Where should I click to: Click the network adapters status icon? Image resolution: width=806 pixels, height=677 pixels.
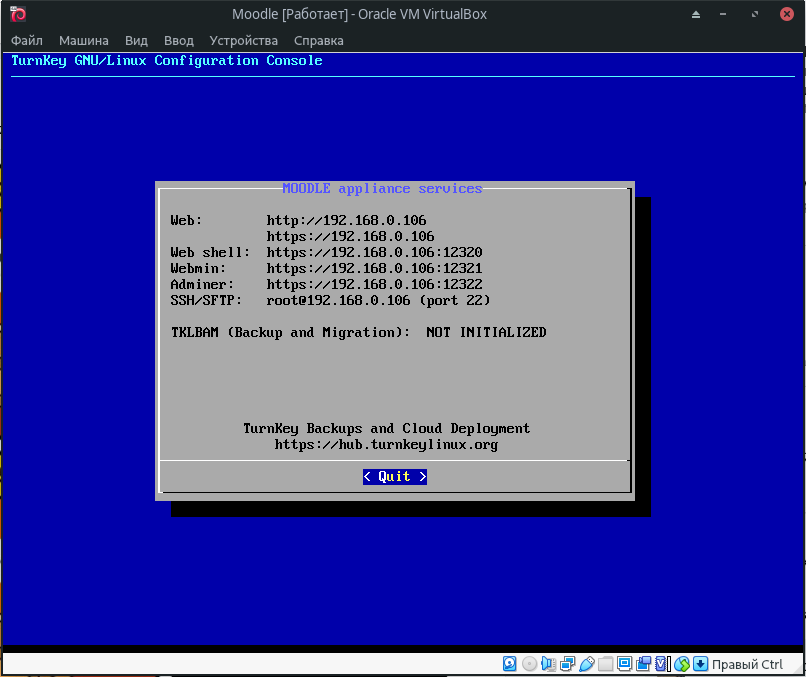[567, 664]
